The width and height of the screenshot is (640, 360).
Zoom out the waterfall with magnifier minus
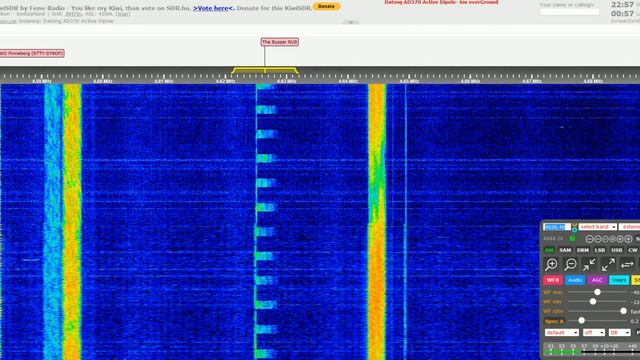(570, 264)
